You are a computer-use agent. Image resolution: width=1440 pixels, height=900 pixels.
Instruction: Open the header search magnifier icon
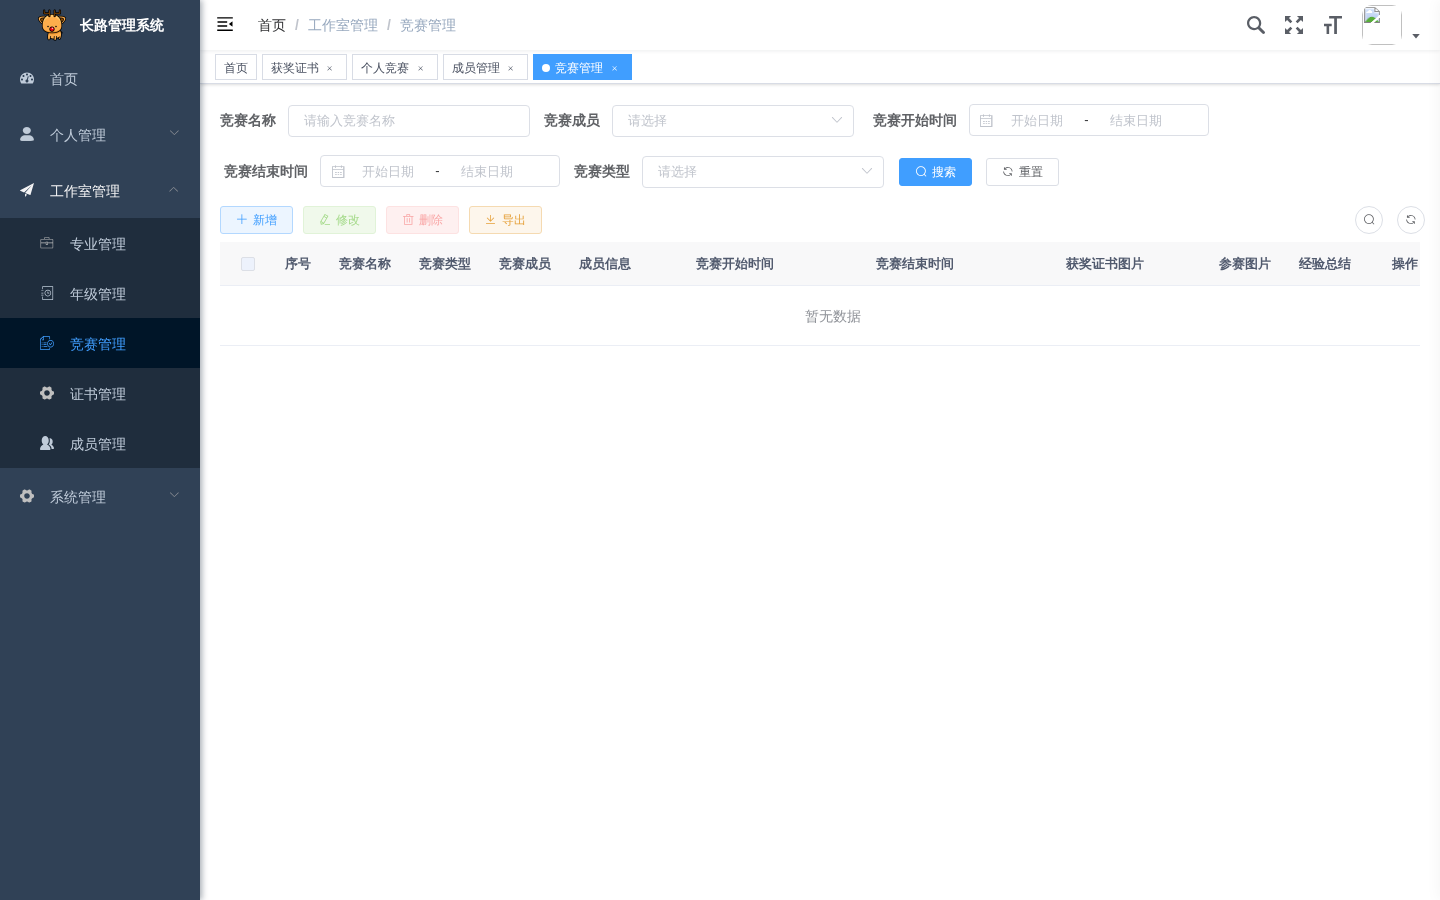point(1256,25)
